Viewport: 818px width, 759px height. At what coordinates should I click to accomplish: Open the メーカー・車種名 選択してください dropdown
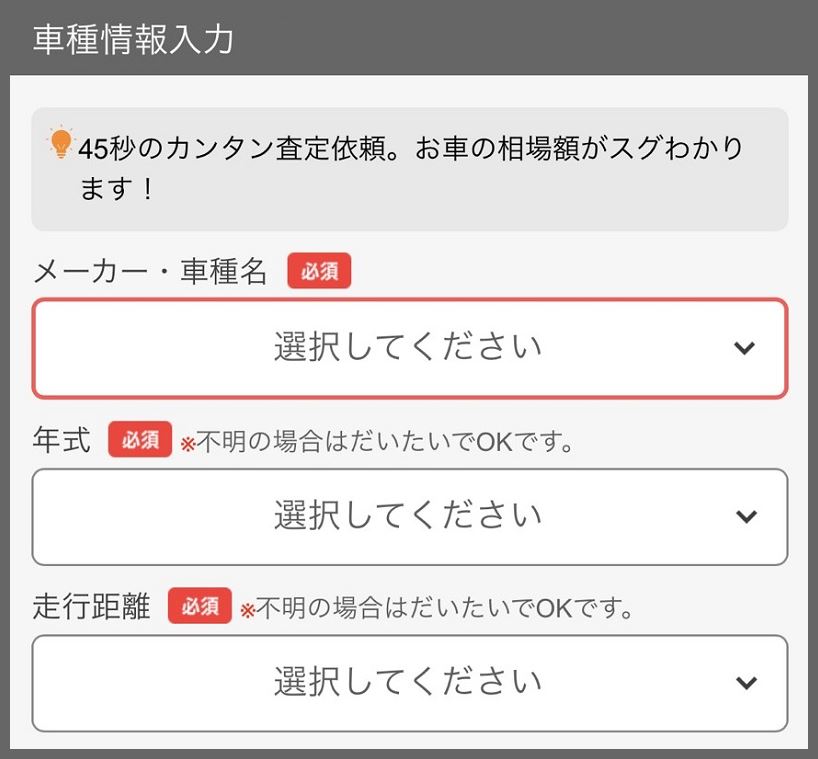coord(409,348)
